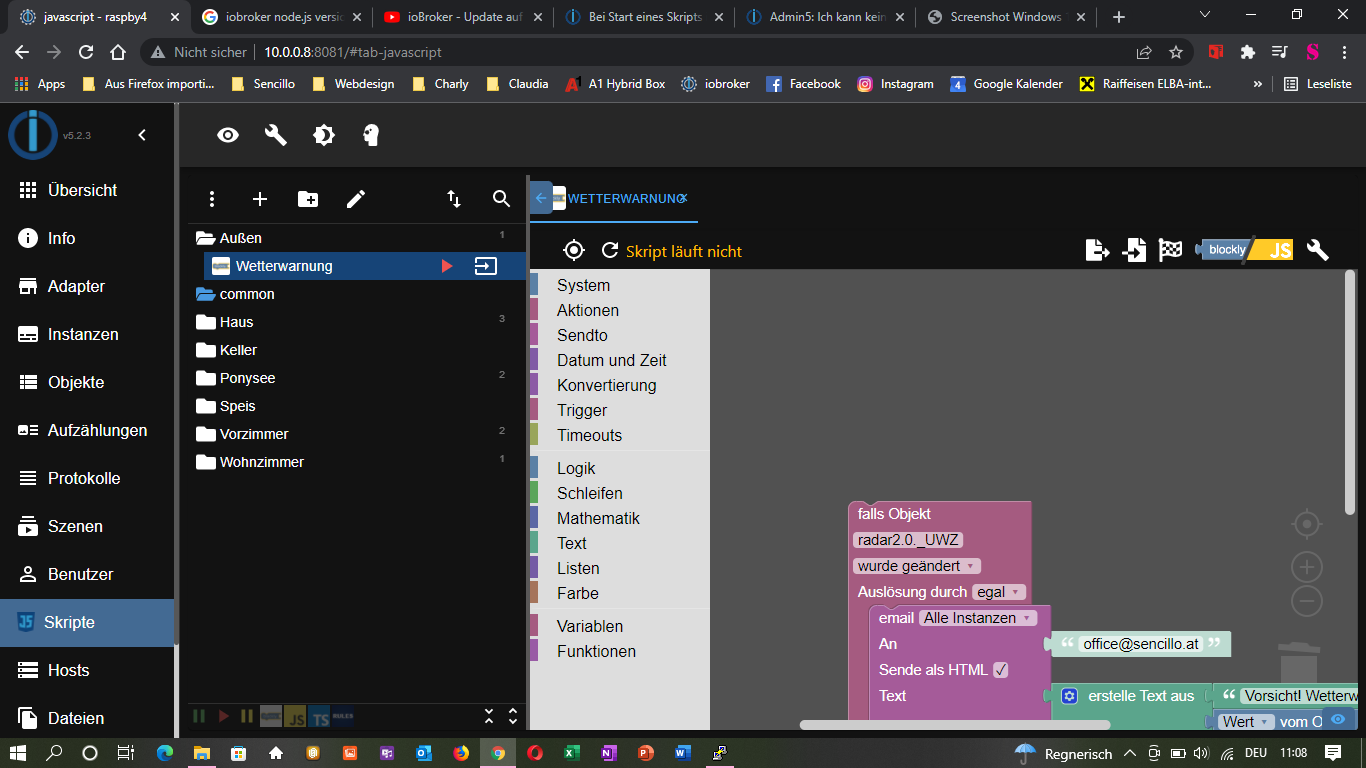Click the locate target icon beside the restart icon
Image resolution: width=1366 pixels, height=768 pixels.
(574, 250)
